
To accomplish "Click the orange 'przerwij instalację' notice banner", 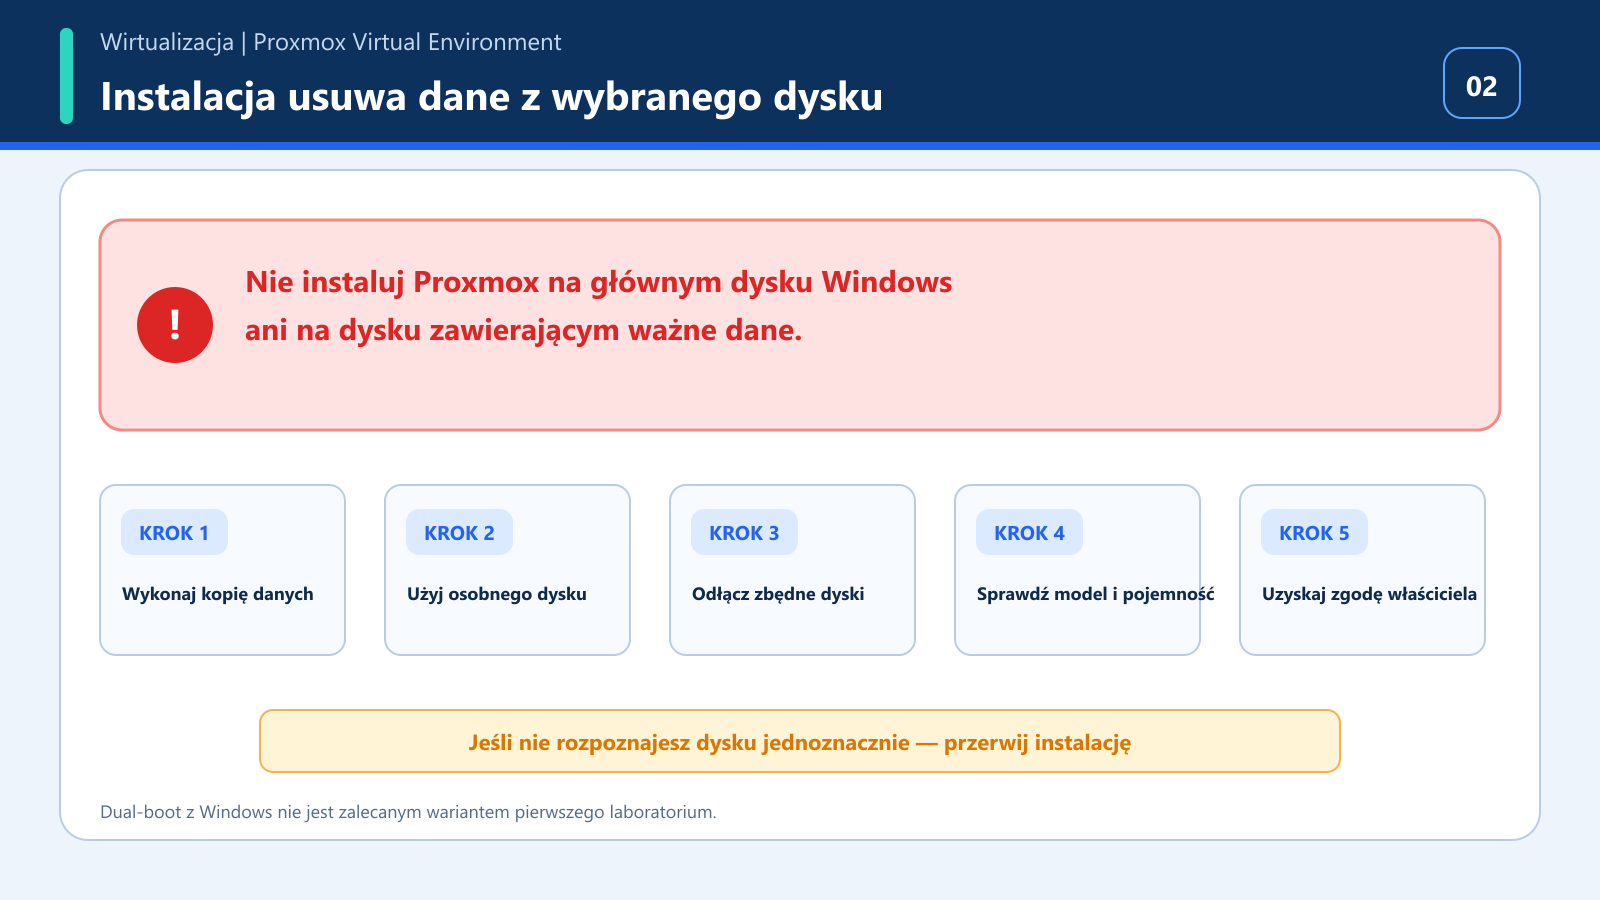I will pos(800,741).
